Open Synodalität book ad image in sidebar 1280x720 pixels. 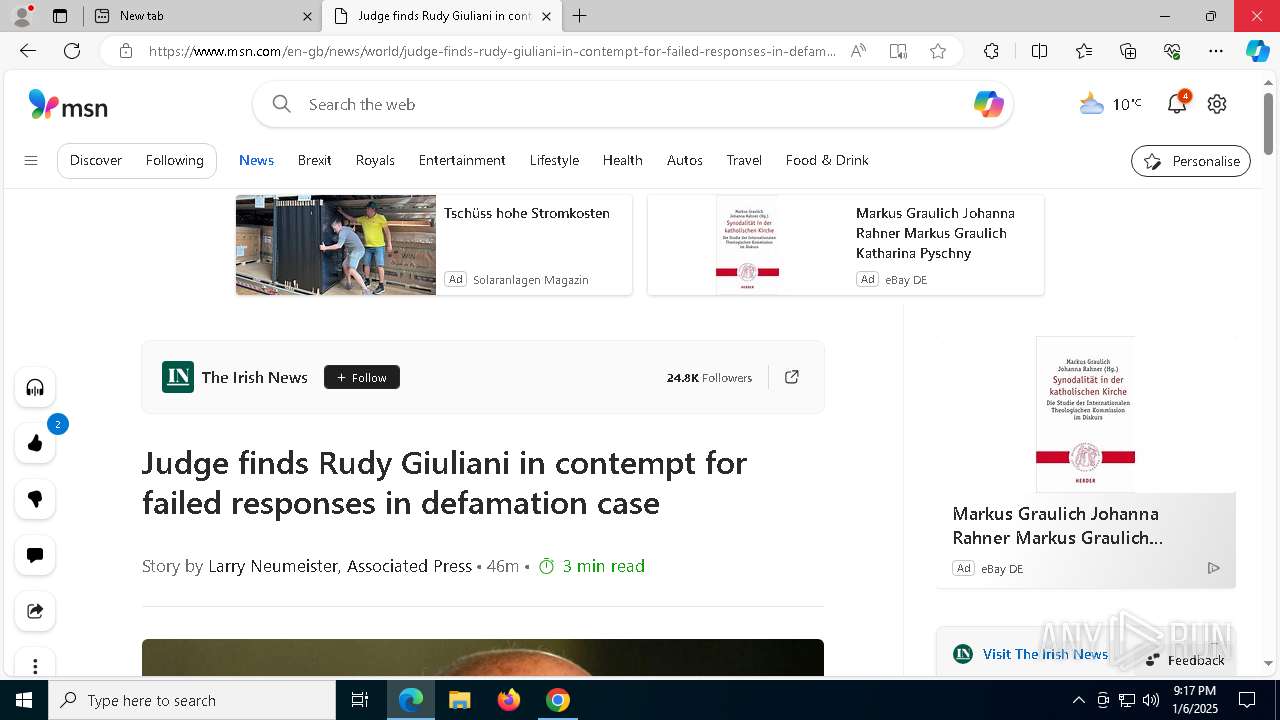click(1086, 414)
